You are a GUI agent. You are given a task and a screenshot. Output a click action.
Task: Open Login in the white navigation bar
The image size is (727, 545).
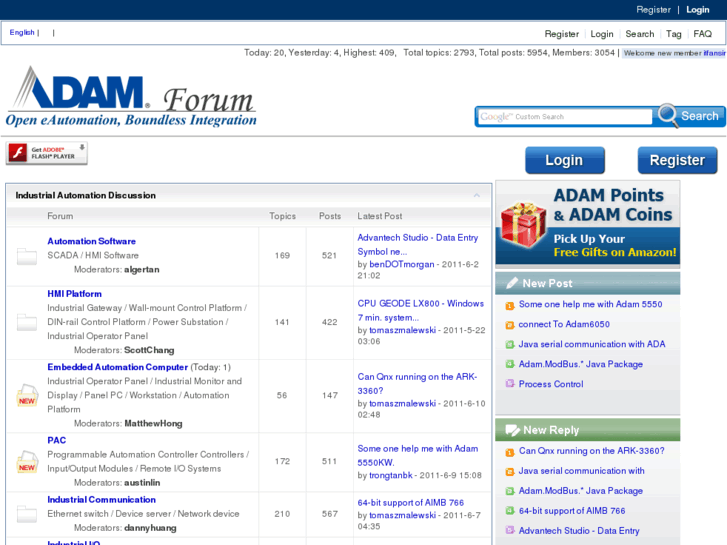602,34
